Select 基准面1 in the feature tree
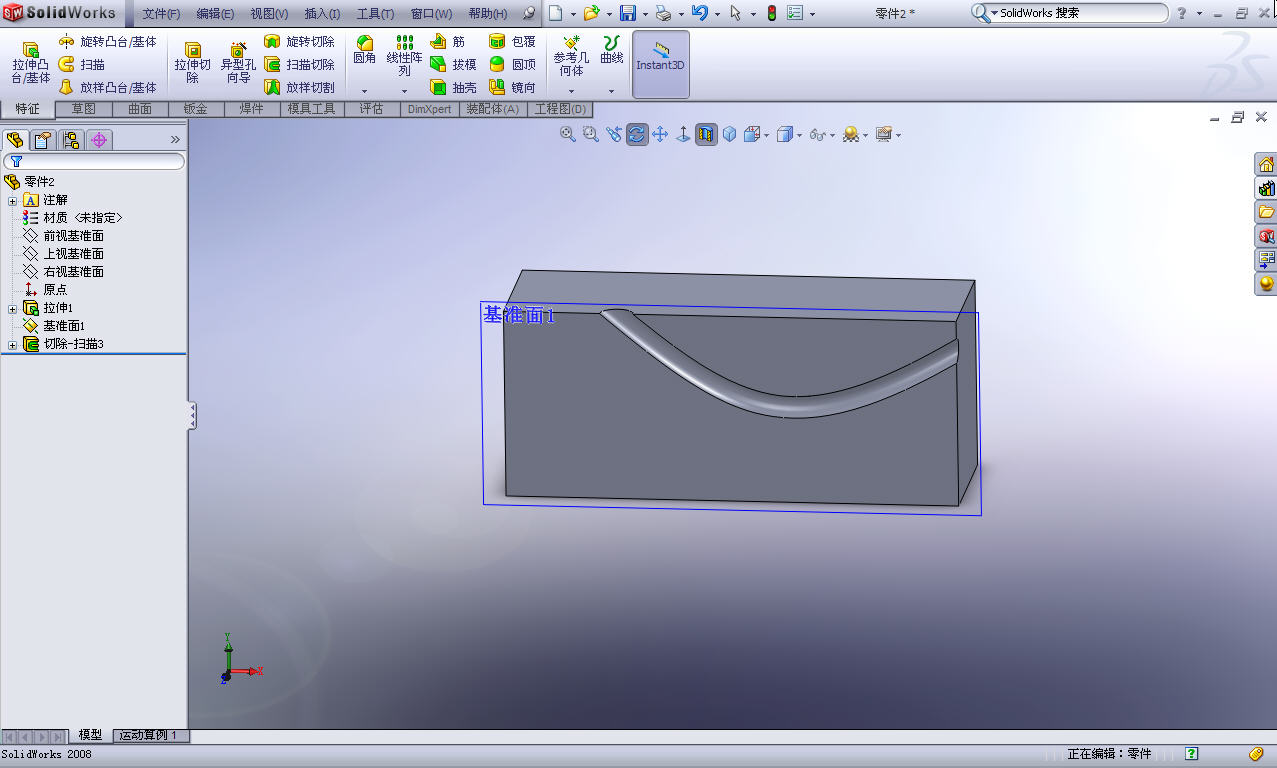Screen dimensions: 1277x768 (x=55, y=326)
